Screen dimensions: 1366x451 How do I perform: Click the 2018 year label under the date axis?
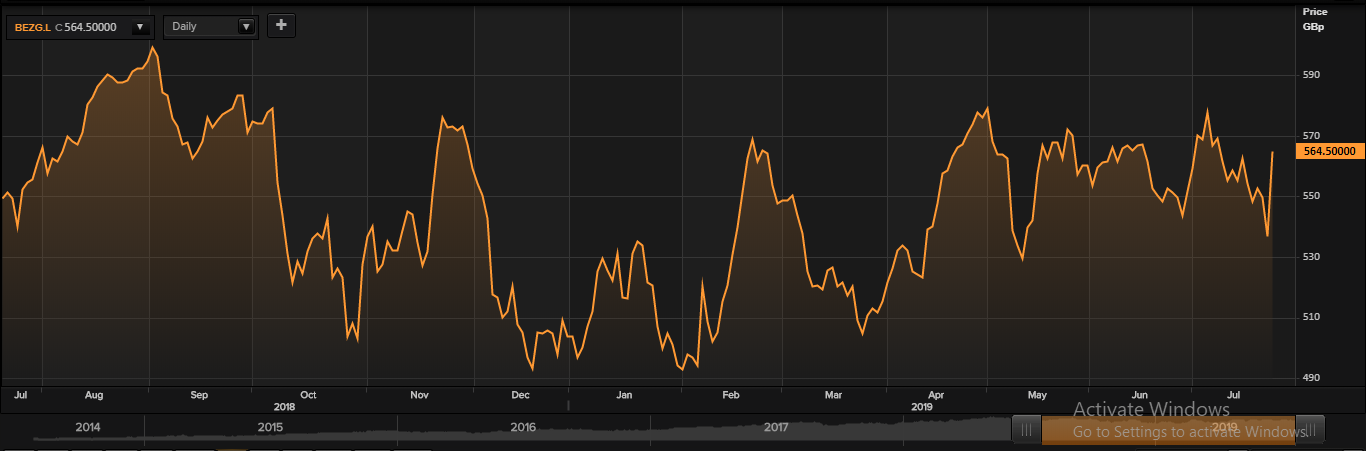click(x=284, y=407)
